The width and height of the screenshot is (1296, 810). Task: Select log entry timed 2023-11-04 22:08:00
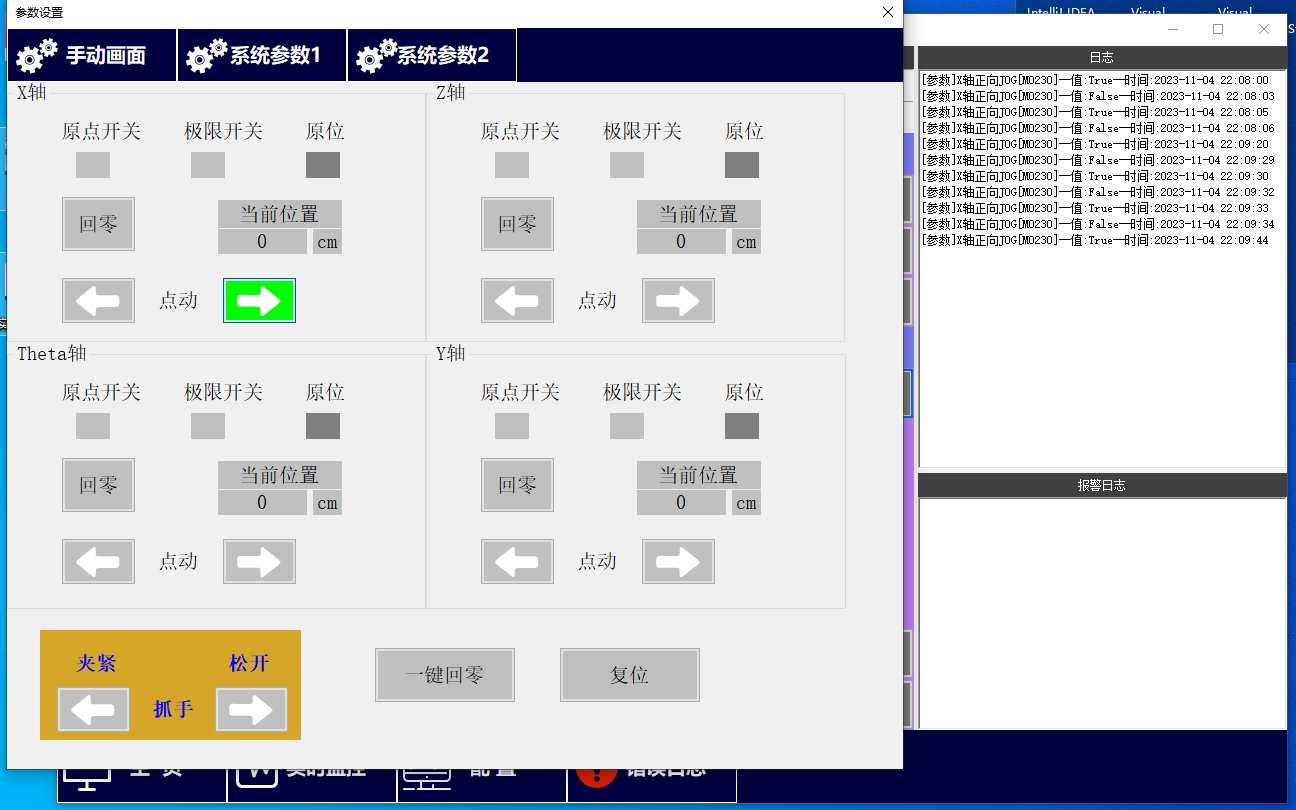[x=1095, y=80]
